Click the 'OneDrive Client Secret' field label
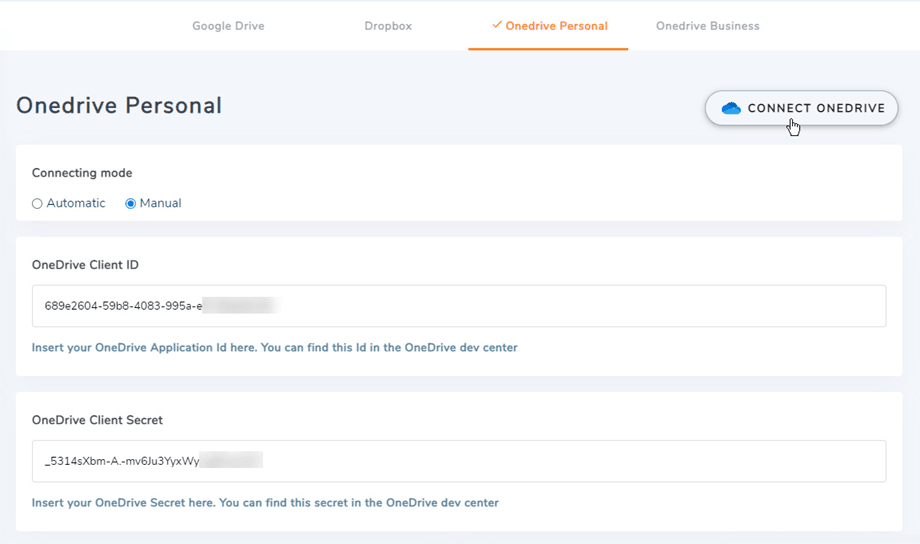Image resolution: width=920 pixels, height=544 pixels. click(x=97, y=420)
